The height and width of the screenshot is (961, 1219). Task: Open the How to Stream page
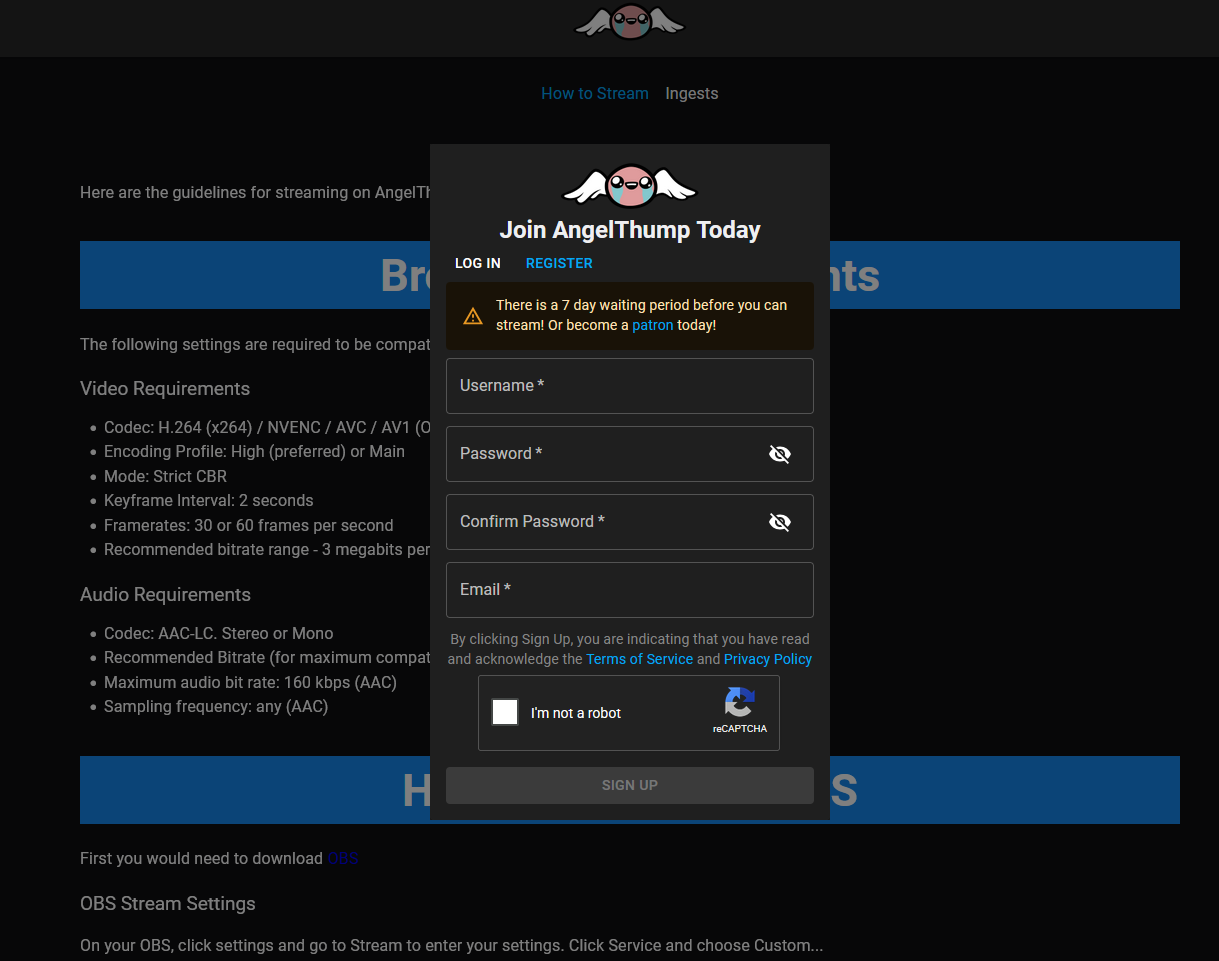(595, 93)
